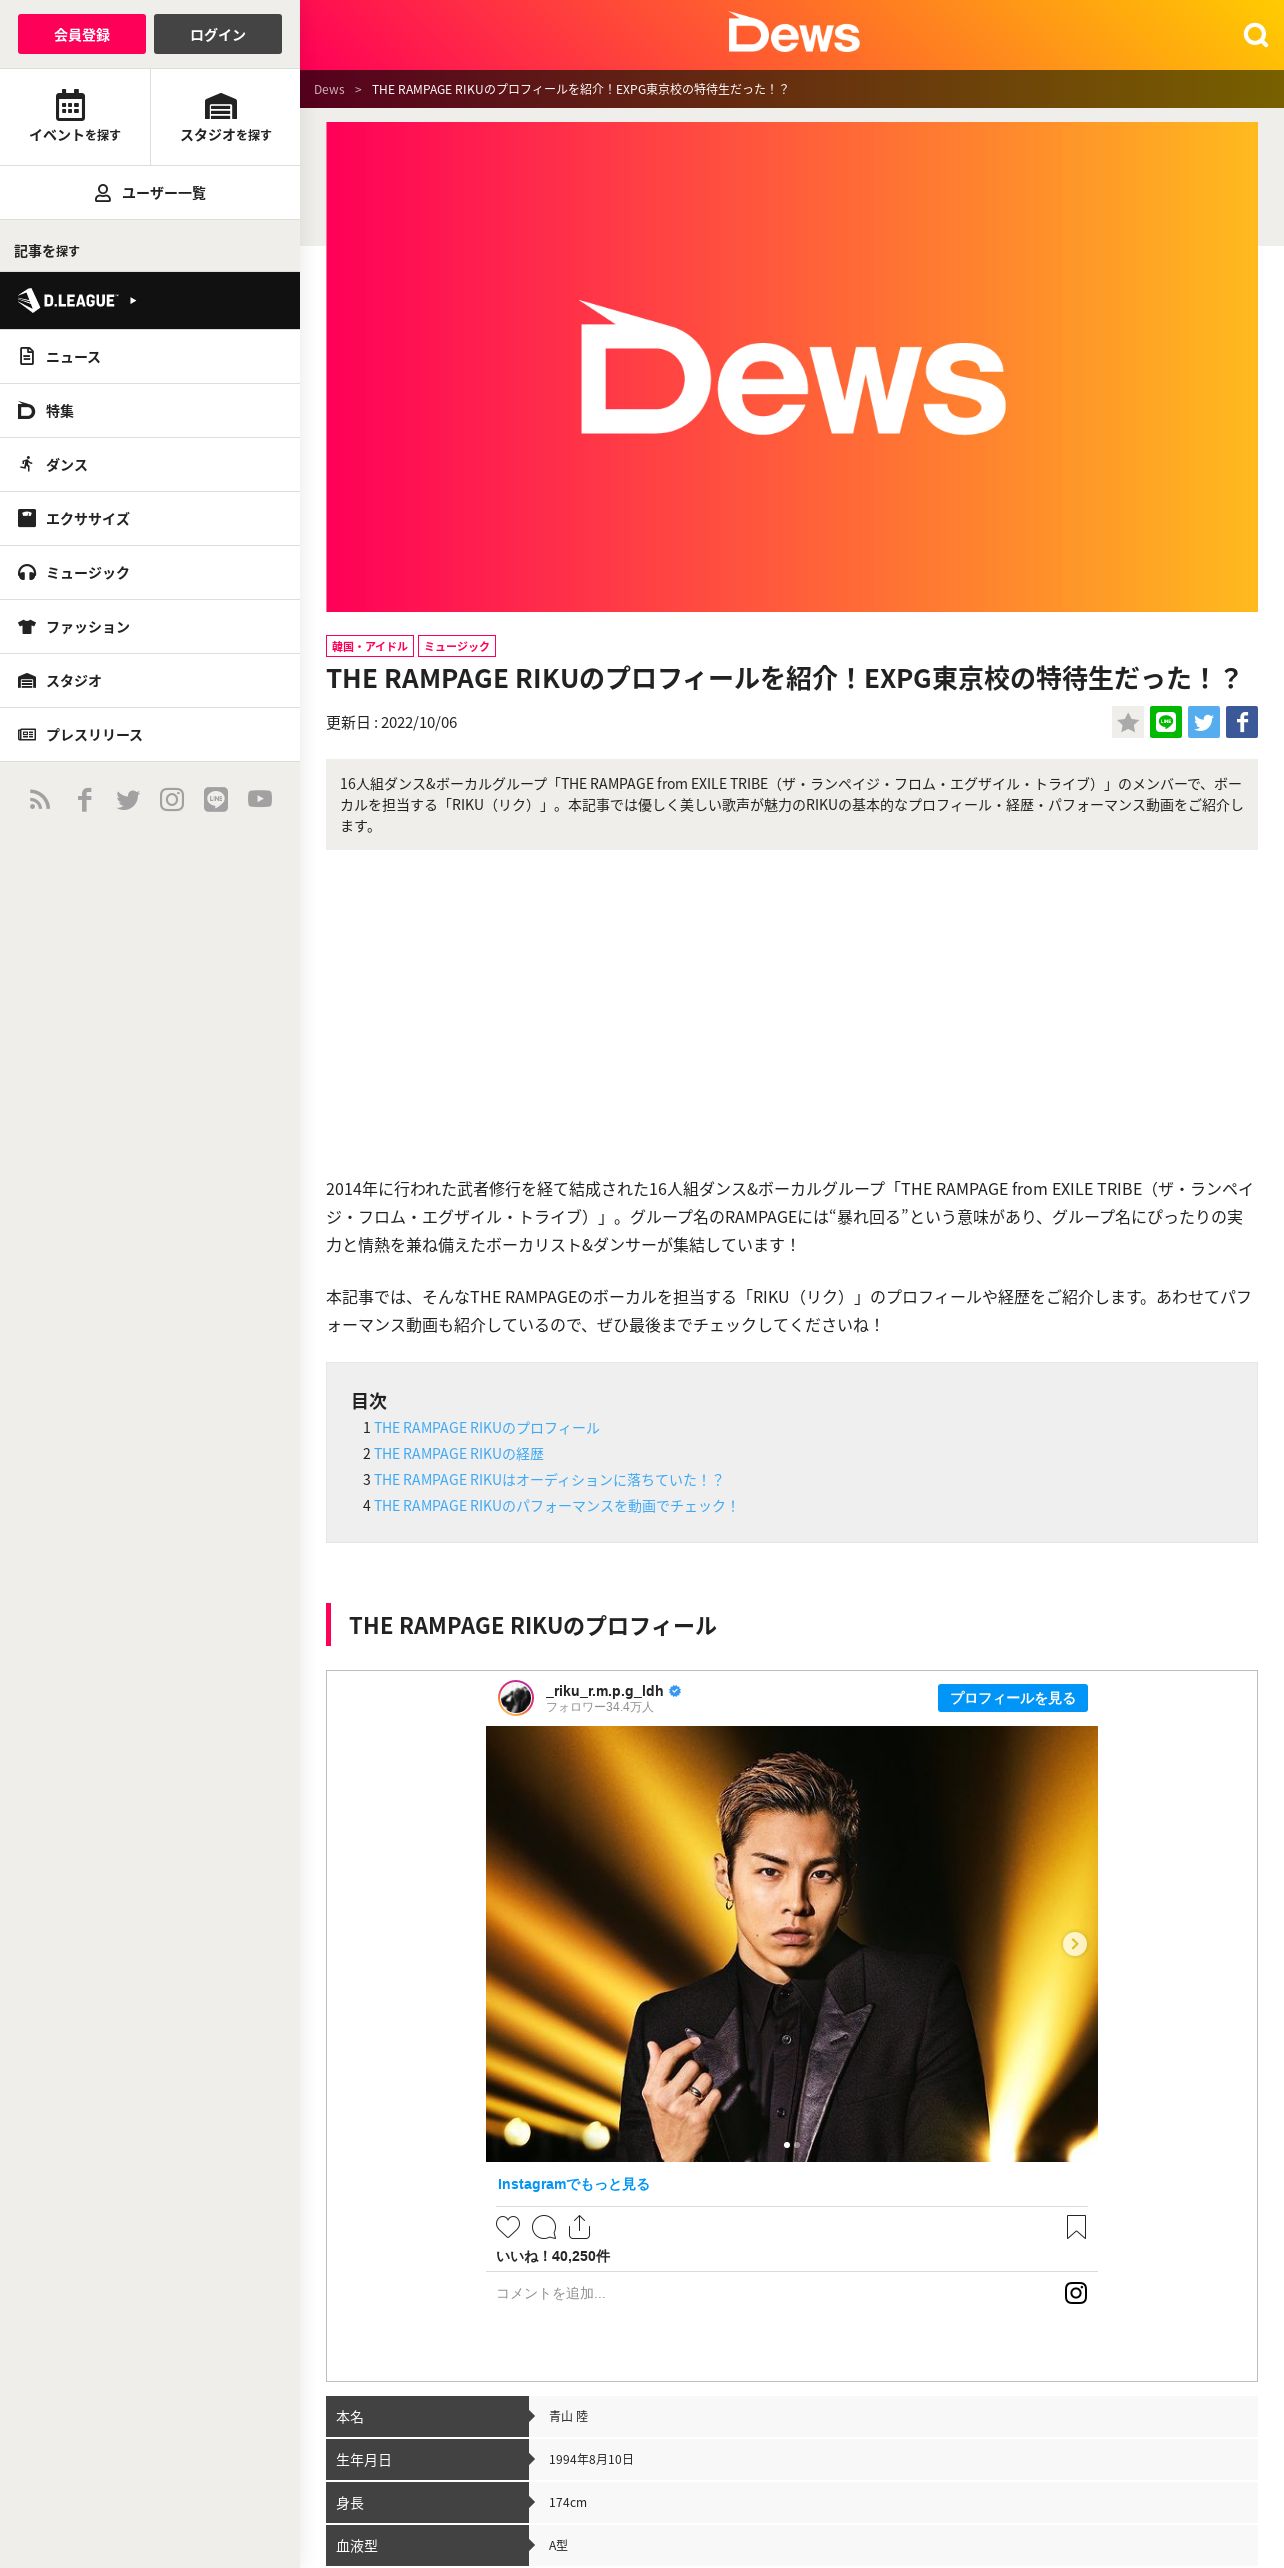Click the favorite star icon
The image size is (1284, 2568).
[1128, 722]
